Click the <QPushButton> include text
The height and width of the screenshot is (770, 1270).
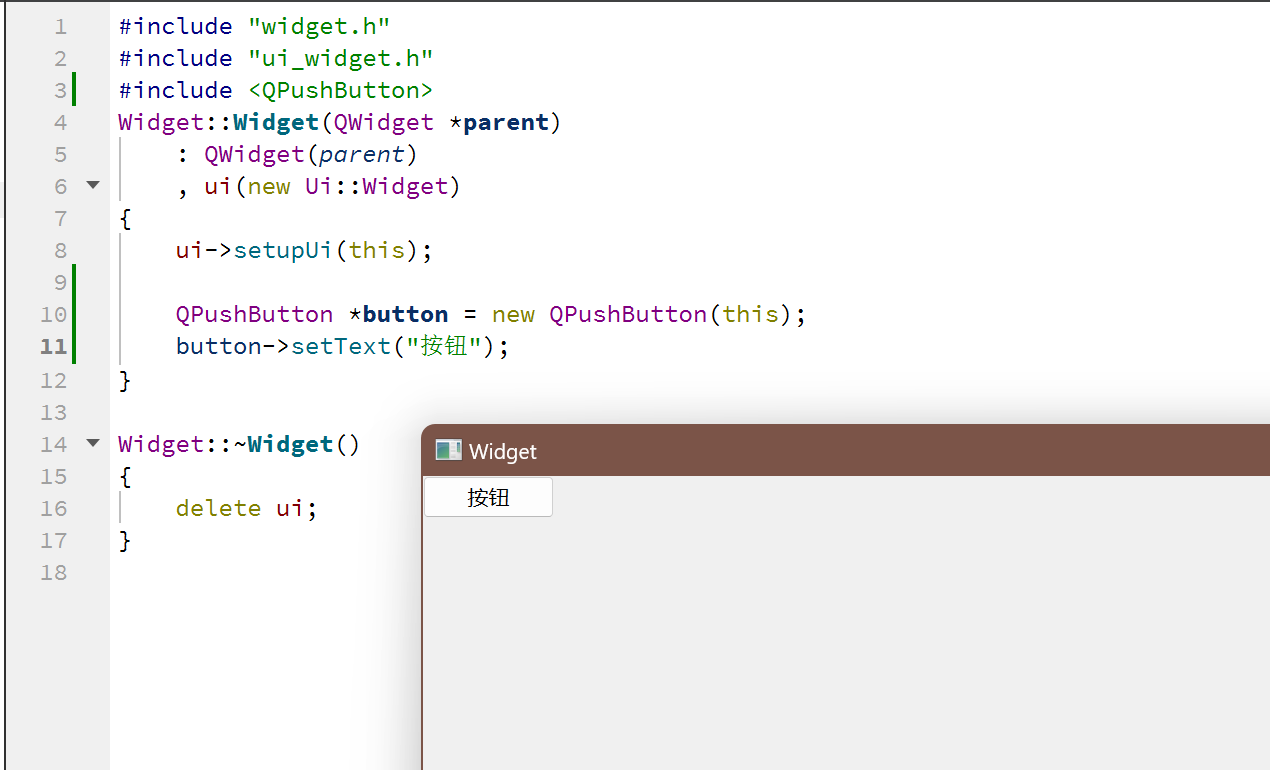(x=341, y=90)
